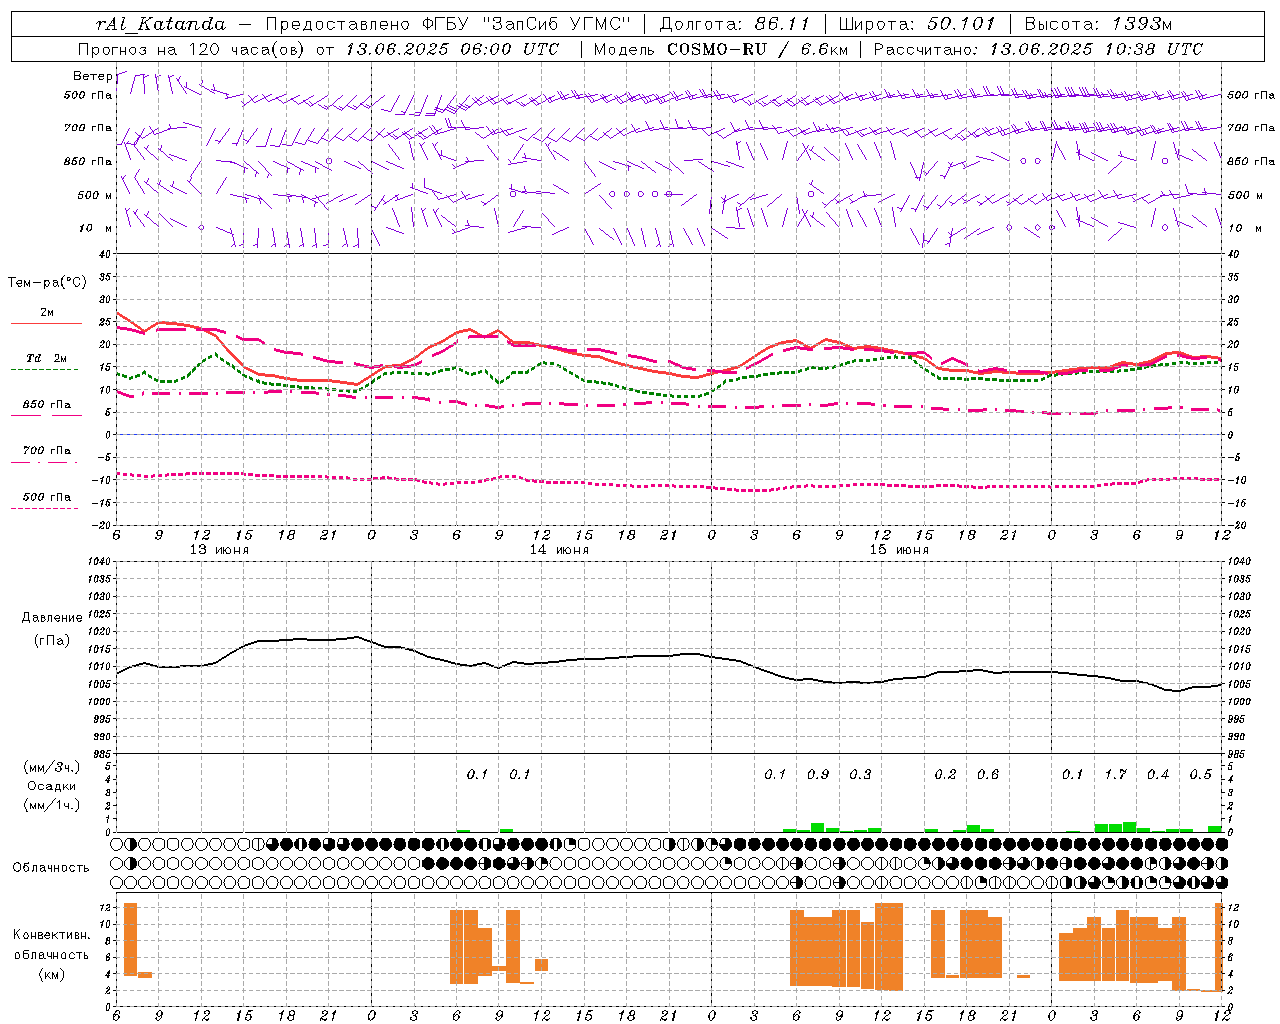Click the computed time Рассчитано: 13.06.2025 10:38 UTC
Screen dimensions: 1280x1024
1038,49
